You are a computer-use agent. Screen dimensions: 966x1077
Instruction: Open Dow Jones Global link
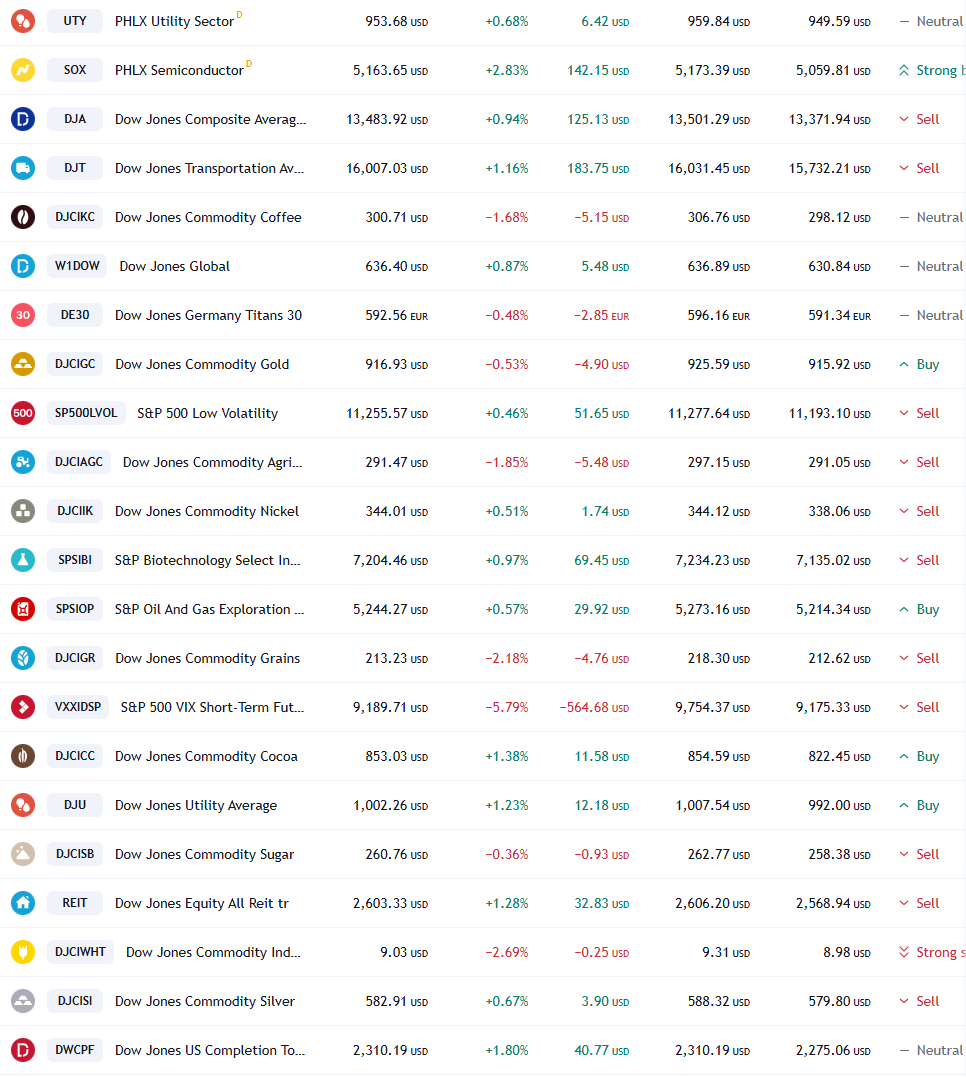click(x=175, y=266)
